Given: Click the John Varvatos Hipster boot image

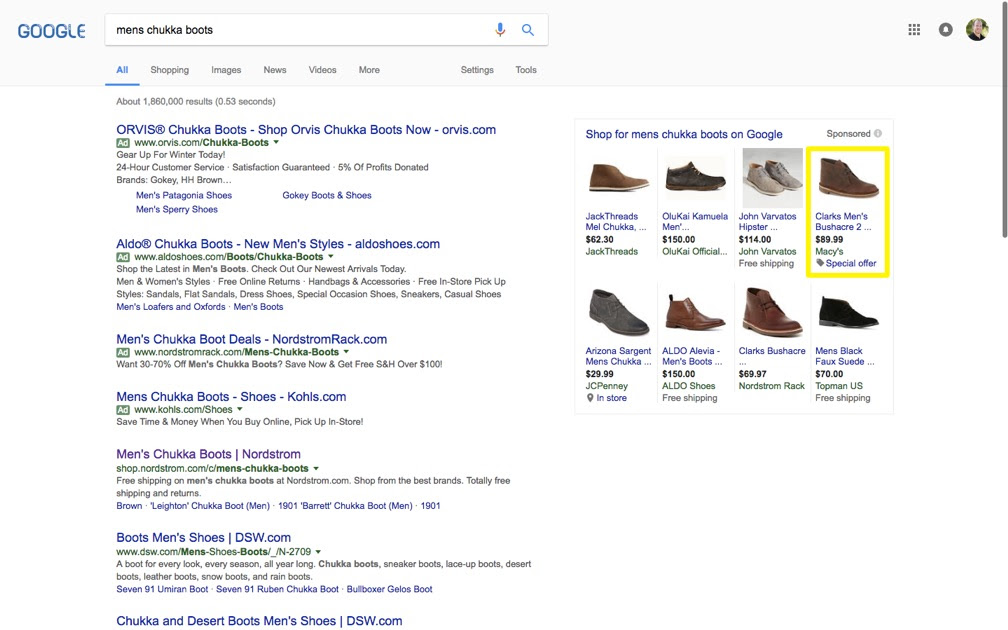Looking at the screenshot, I should 772,177.
